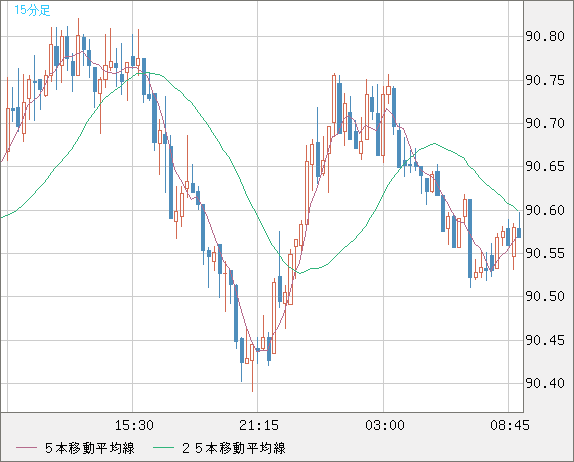Click the 21:15 time axis label
The image size is (574, 462).
coord(259,425)
